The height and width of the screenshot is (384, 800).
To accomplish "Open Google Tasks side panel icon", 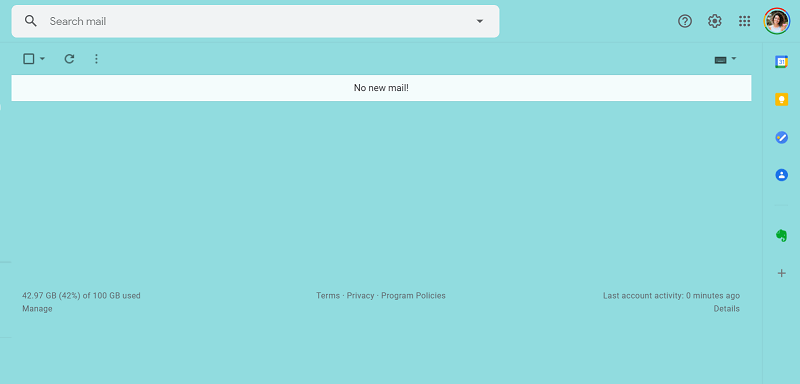I will coord(781,137).
